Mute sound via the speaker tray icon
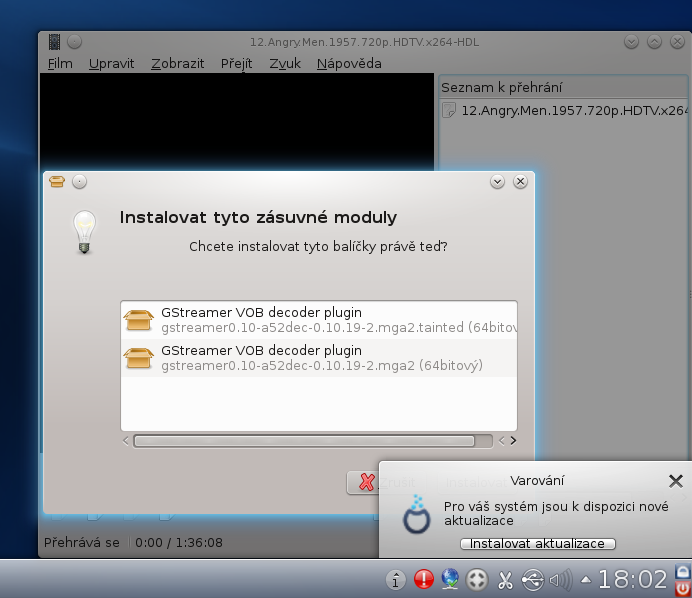 (559, 579)
